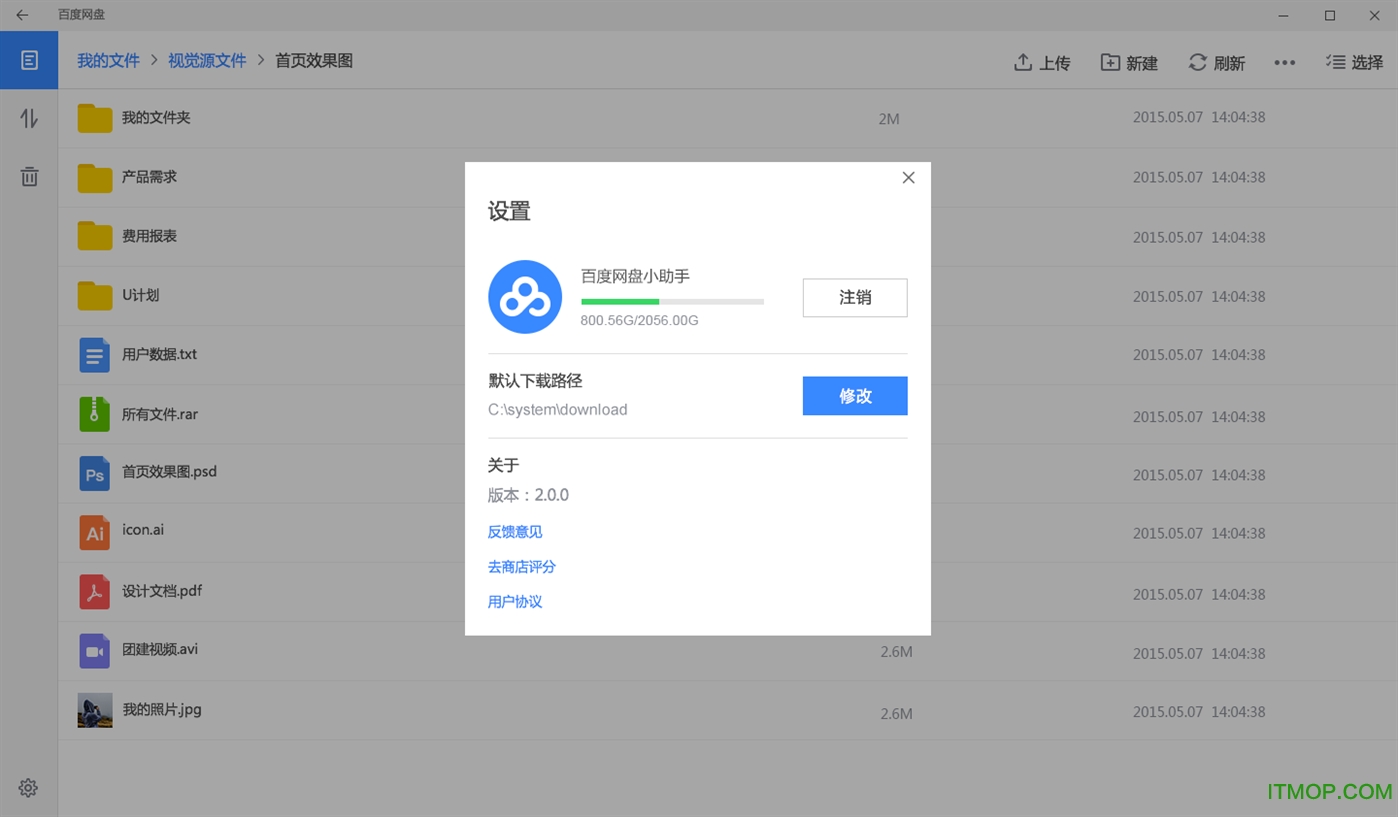The width and height of the screenshot is (1398, 817).
Task: Click the 刷新 refresh button
Action: click(x=1216, y=62)
